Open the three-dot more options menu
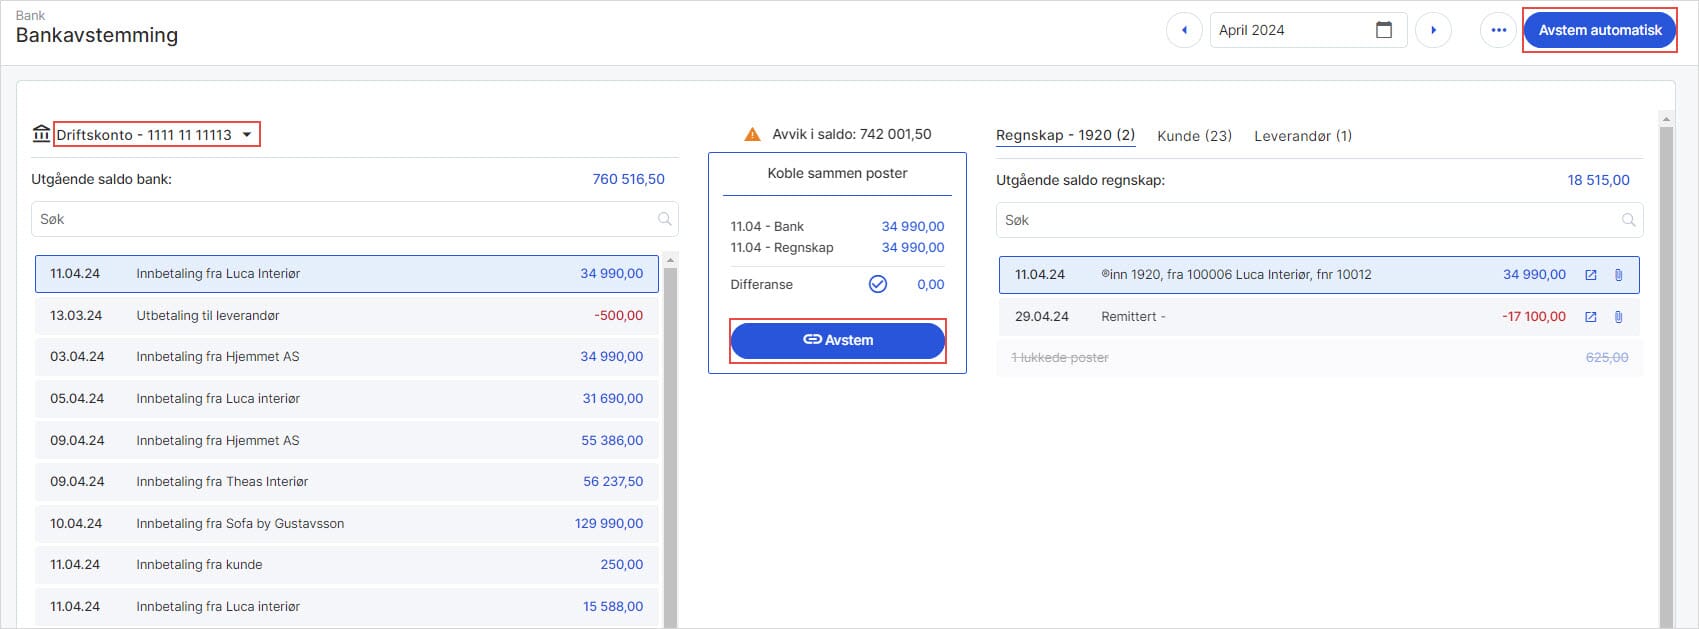1699x629 pixels. point(1498,30)
